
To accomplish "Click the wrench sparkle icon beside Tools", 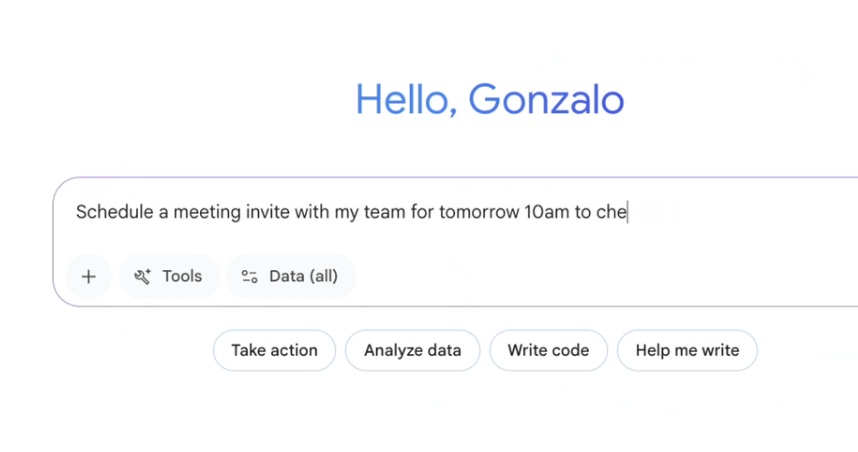I will [142, 276].
